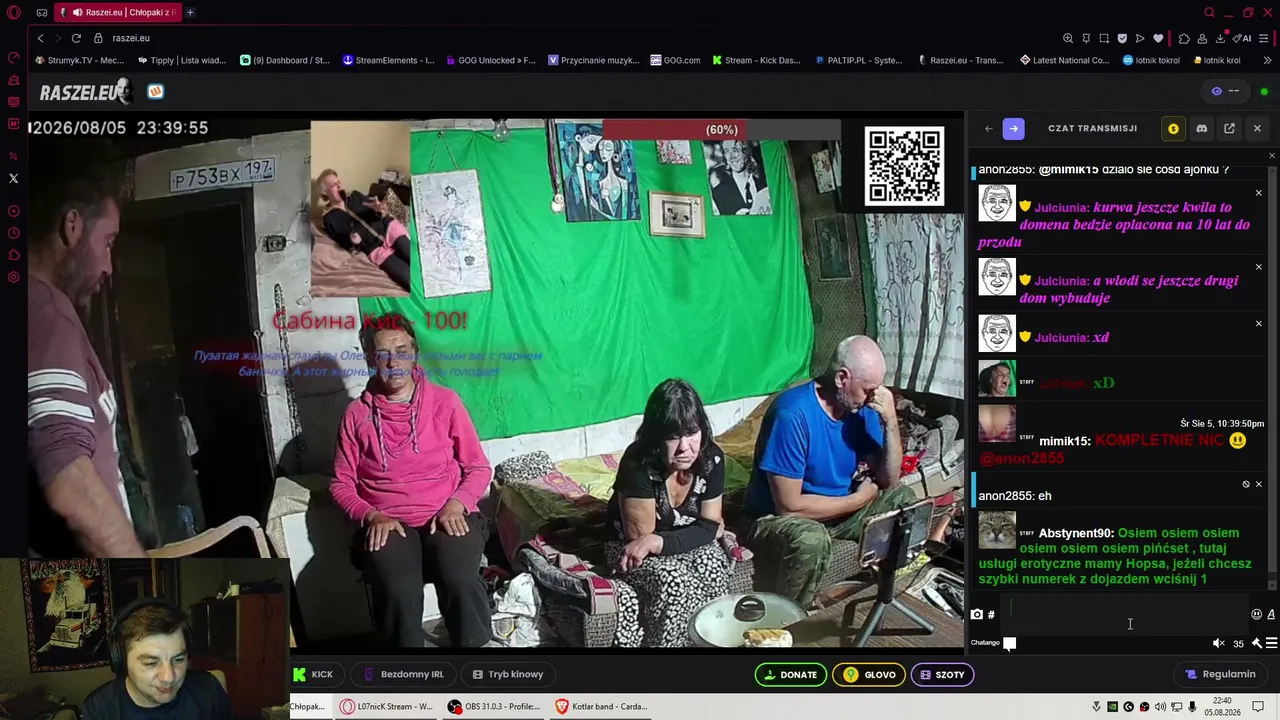This screenshot has width=1280, height=720.
Task: Open the browser downloads icon
Action: (x=1221, y=38)
